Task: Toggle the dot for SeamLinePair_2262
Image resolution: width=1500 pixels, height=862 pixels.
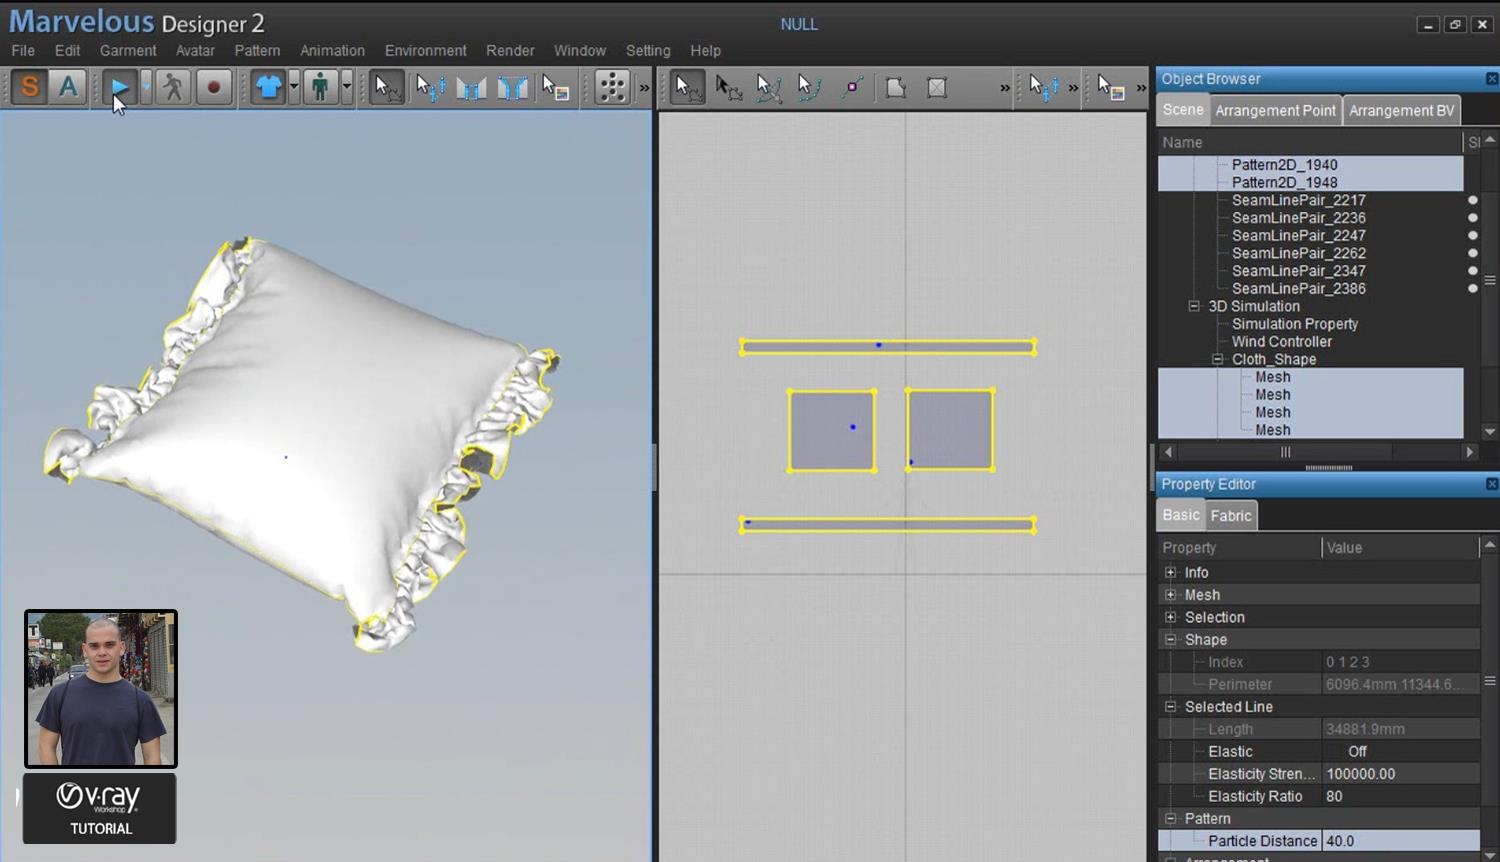Action: (1472, 253)
